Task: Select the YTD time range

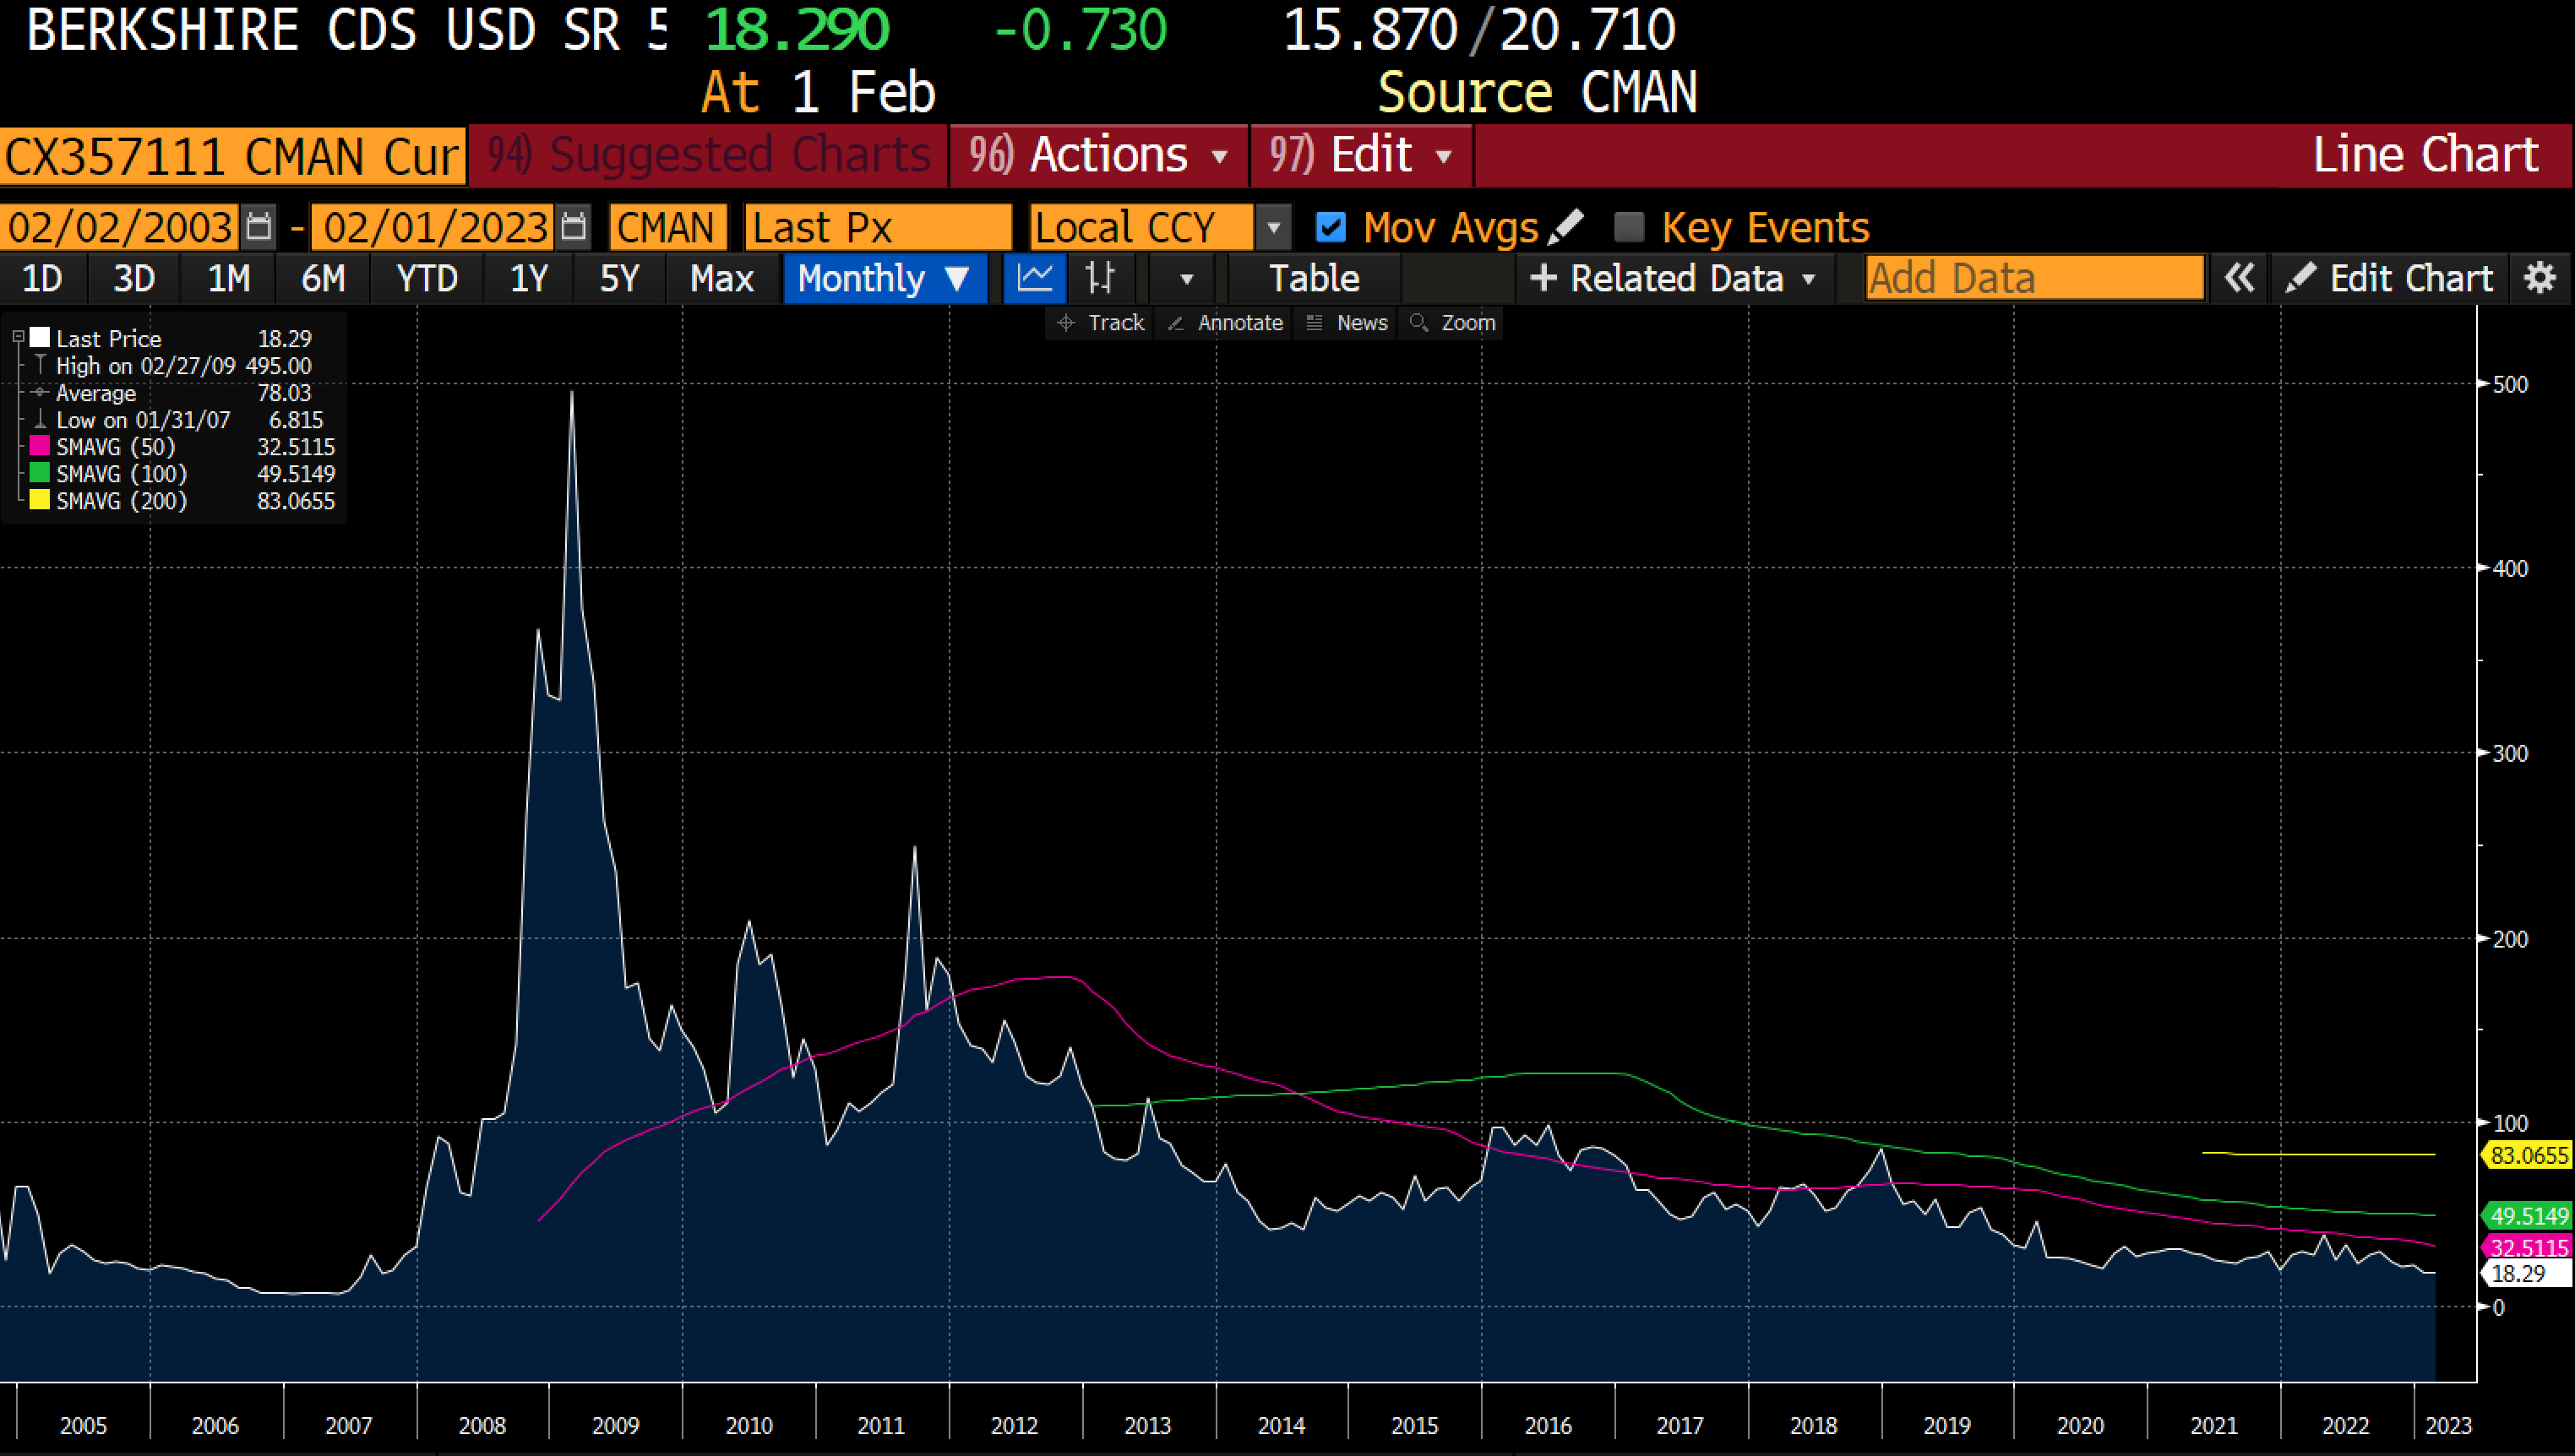Action: pos(427,278)
